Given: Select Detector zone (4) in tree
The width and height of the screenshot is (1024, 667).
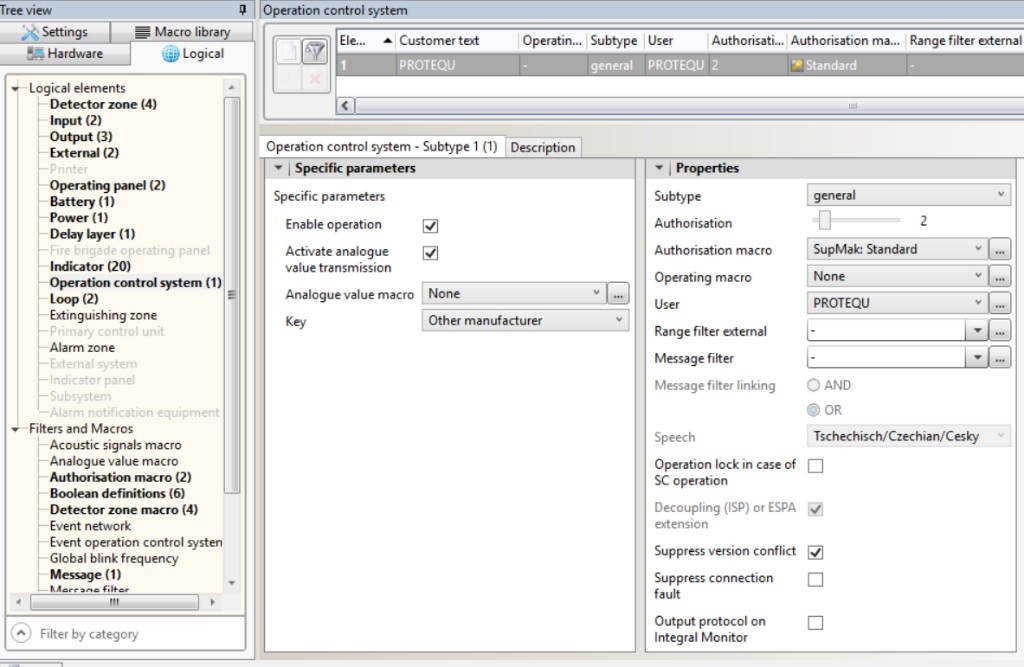Looking at the screenshot, I should pos(103,105).
